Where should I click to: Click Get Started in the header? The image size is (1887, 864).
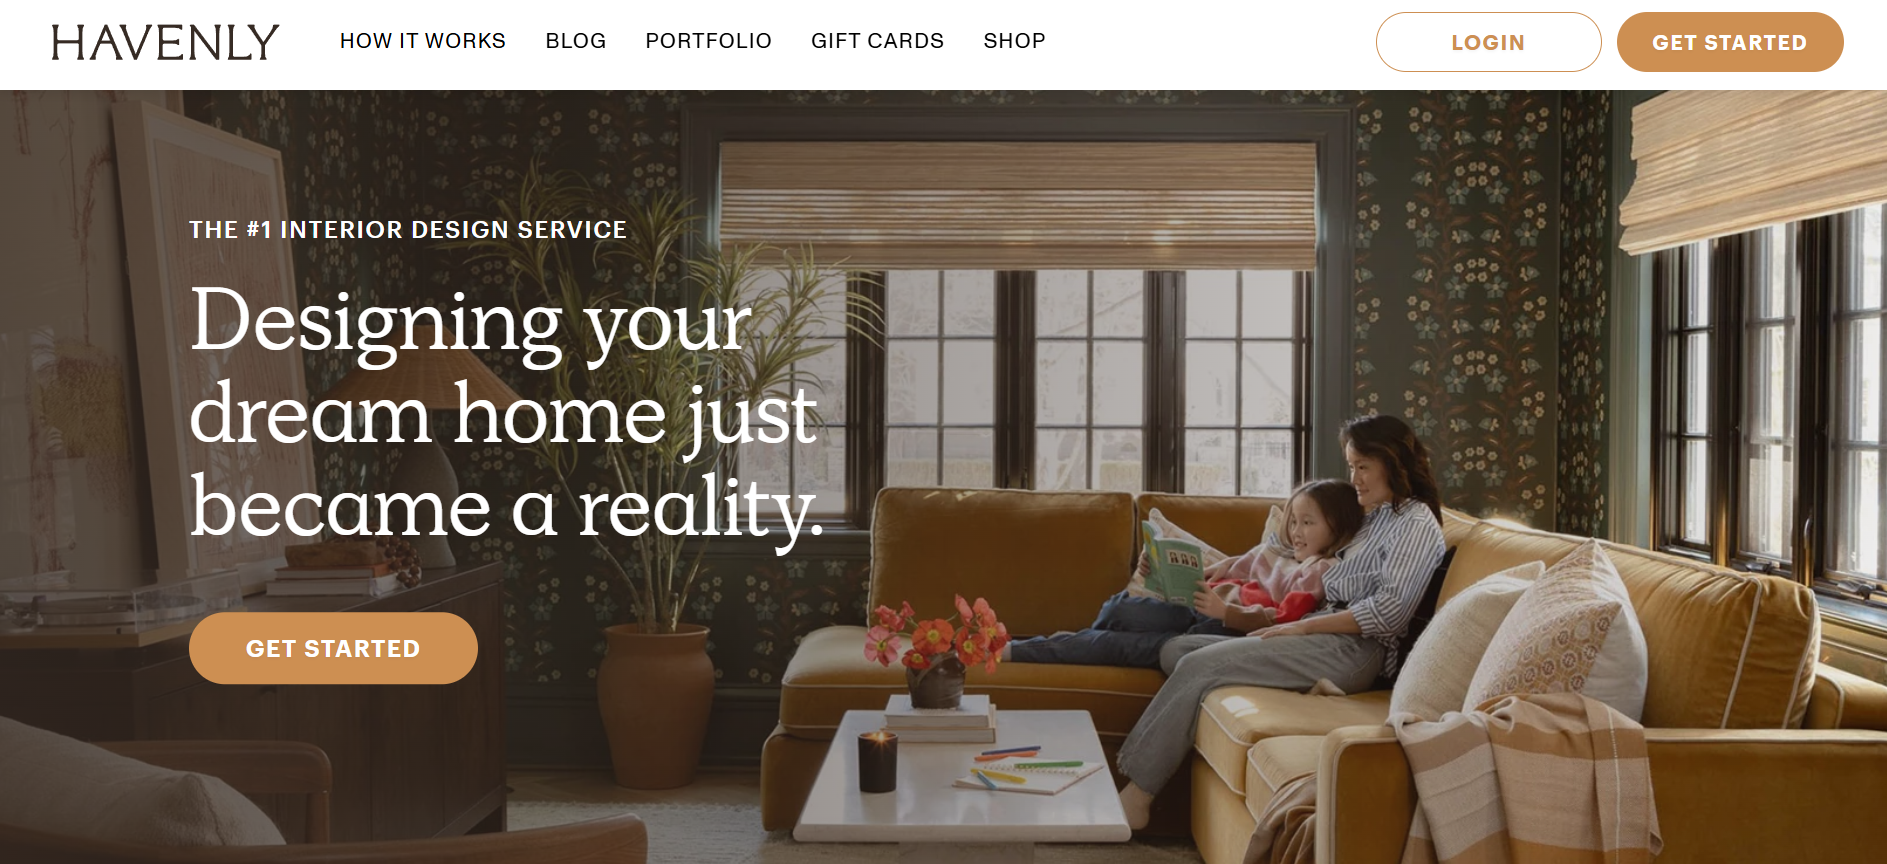[1729, 42]
